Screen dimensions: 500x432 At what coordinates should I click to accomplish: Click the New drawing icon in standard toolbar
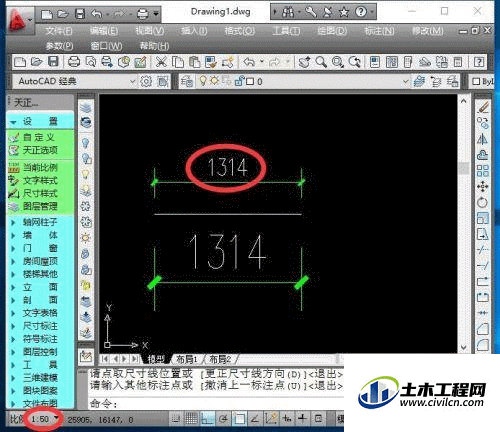[x=20, y=62]
